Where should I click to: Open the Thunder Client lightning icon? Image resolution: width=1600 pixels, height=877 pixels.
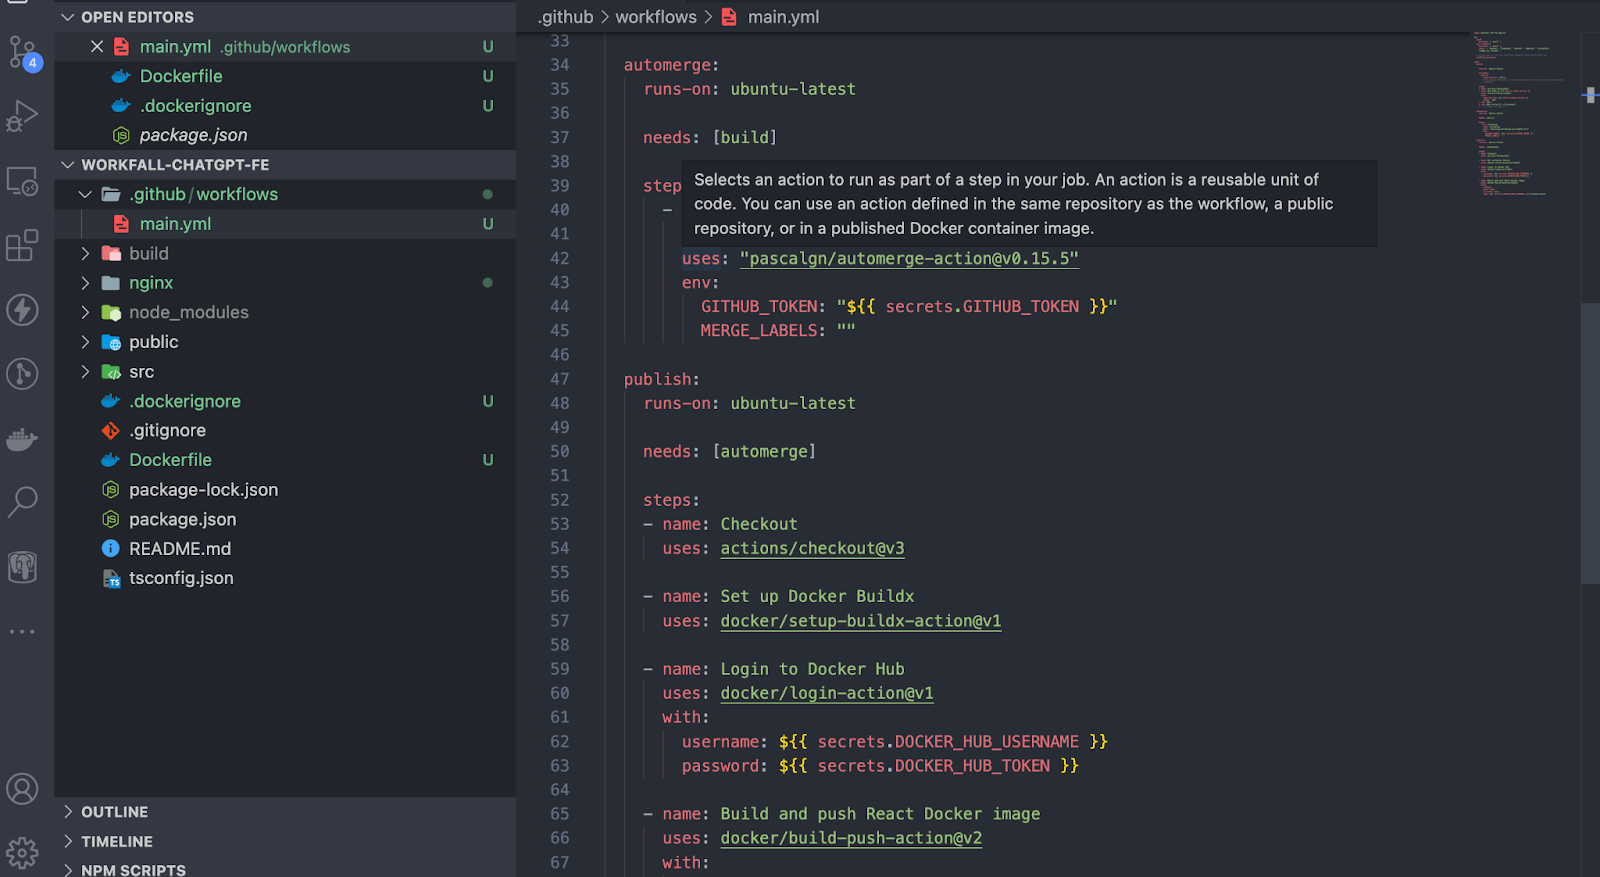(x=22, y=310)
